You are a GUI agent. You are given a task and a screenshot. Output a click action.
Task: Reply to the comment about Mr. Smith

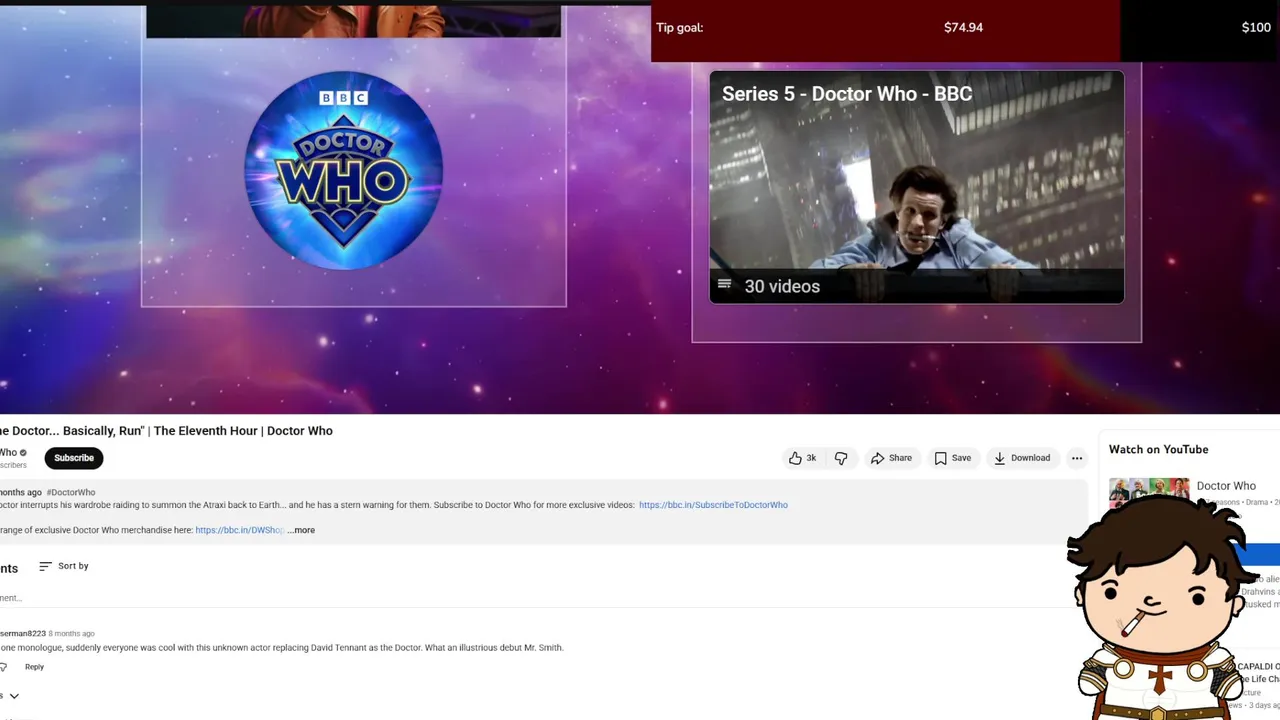34,667
